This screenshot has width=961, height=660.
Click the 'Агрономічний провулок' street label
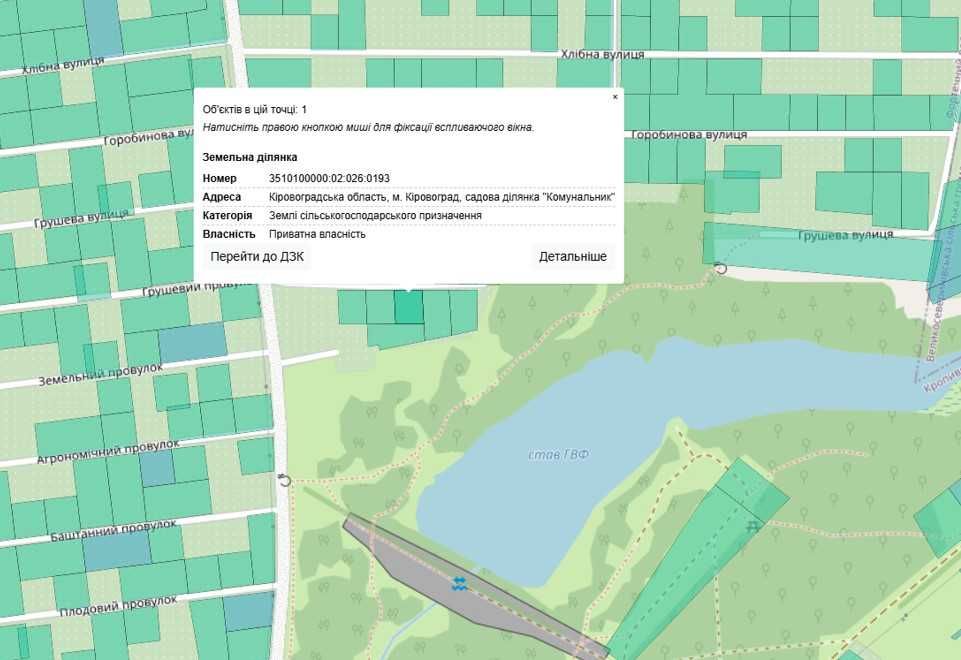click(x=108, y=451)
